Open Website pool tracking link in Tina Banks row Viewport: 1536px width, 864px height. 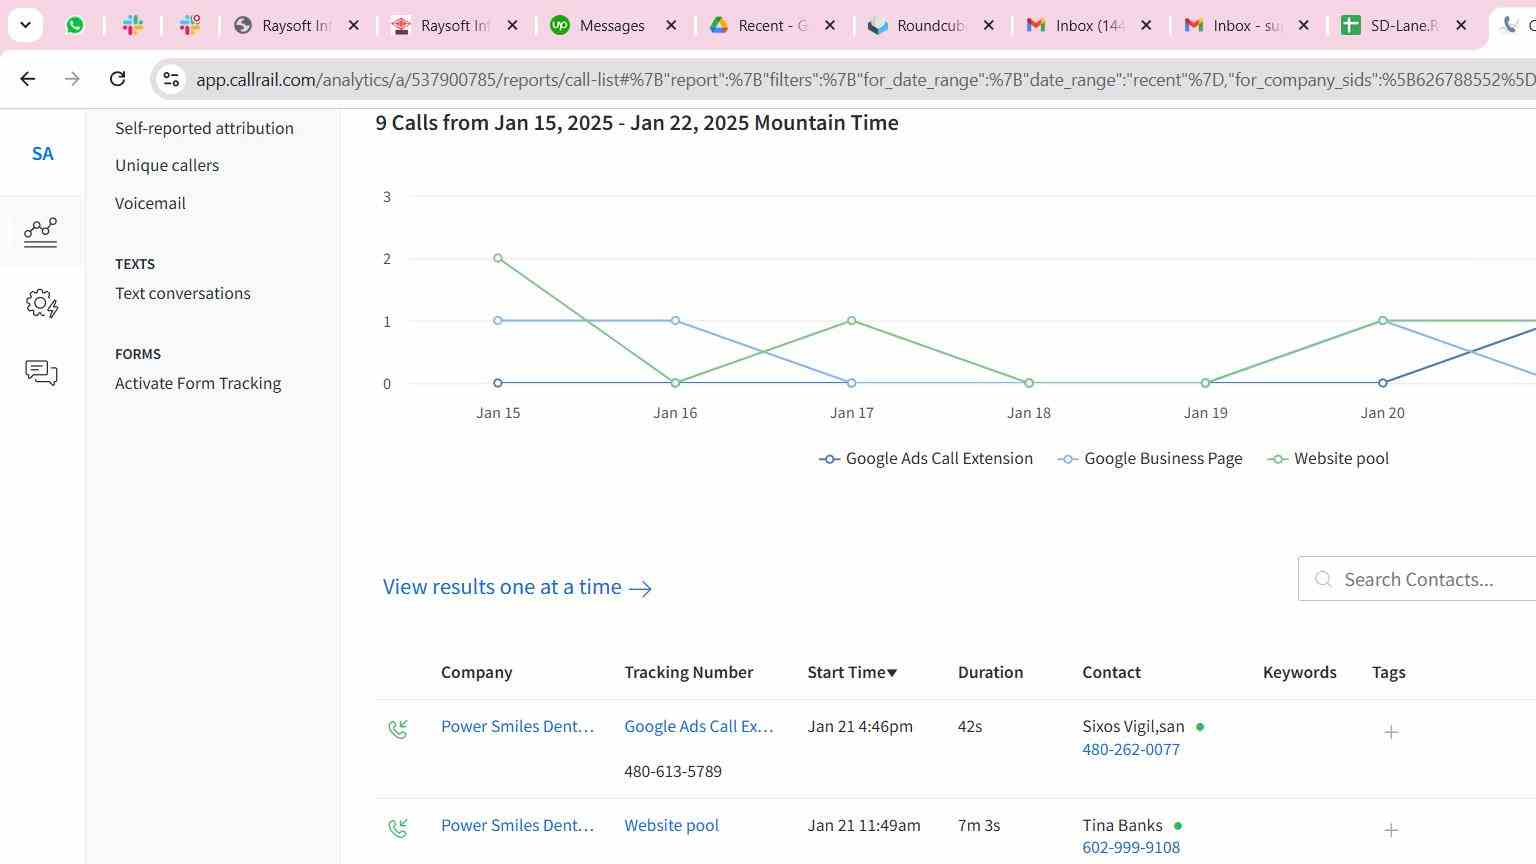(x=672, y=825)
